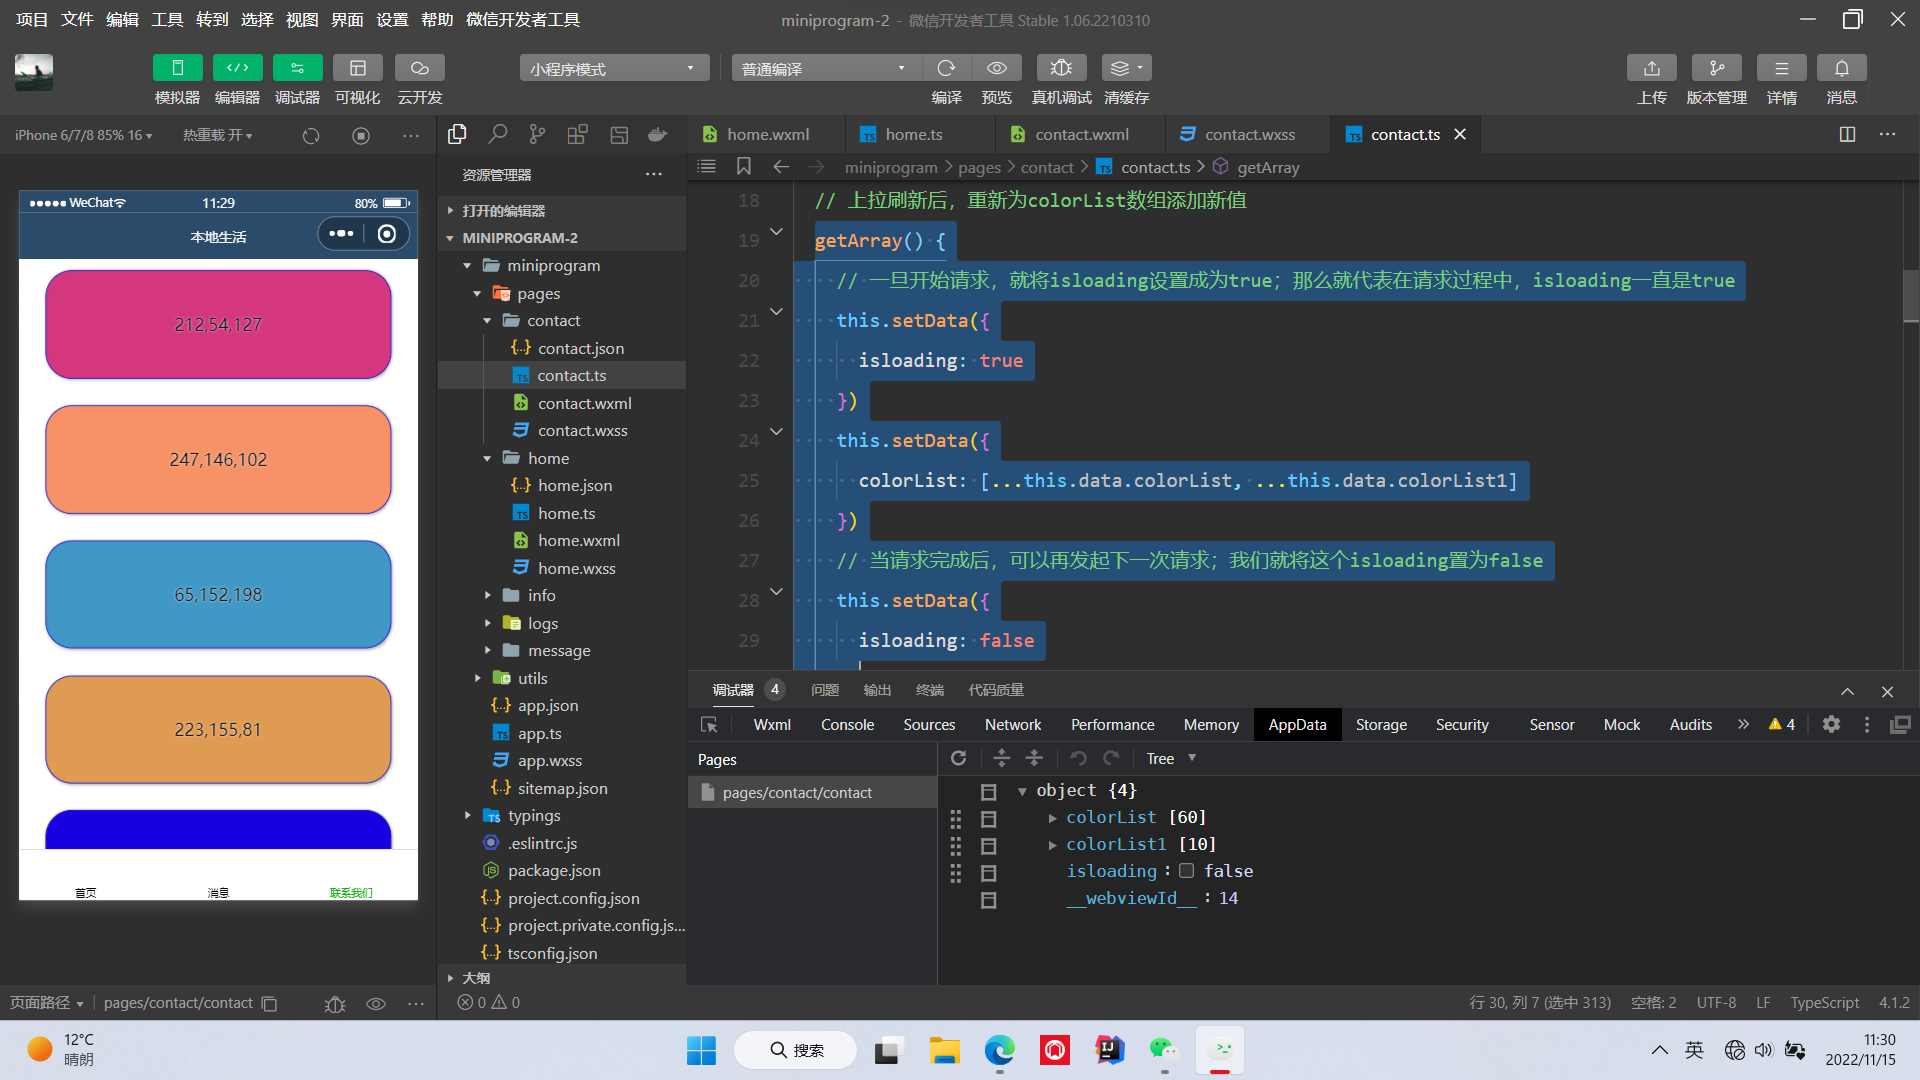Open the search icon in sidebar
Screen dimensions: 1920x1080
click(497, 135)
